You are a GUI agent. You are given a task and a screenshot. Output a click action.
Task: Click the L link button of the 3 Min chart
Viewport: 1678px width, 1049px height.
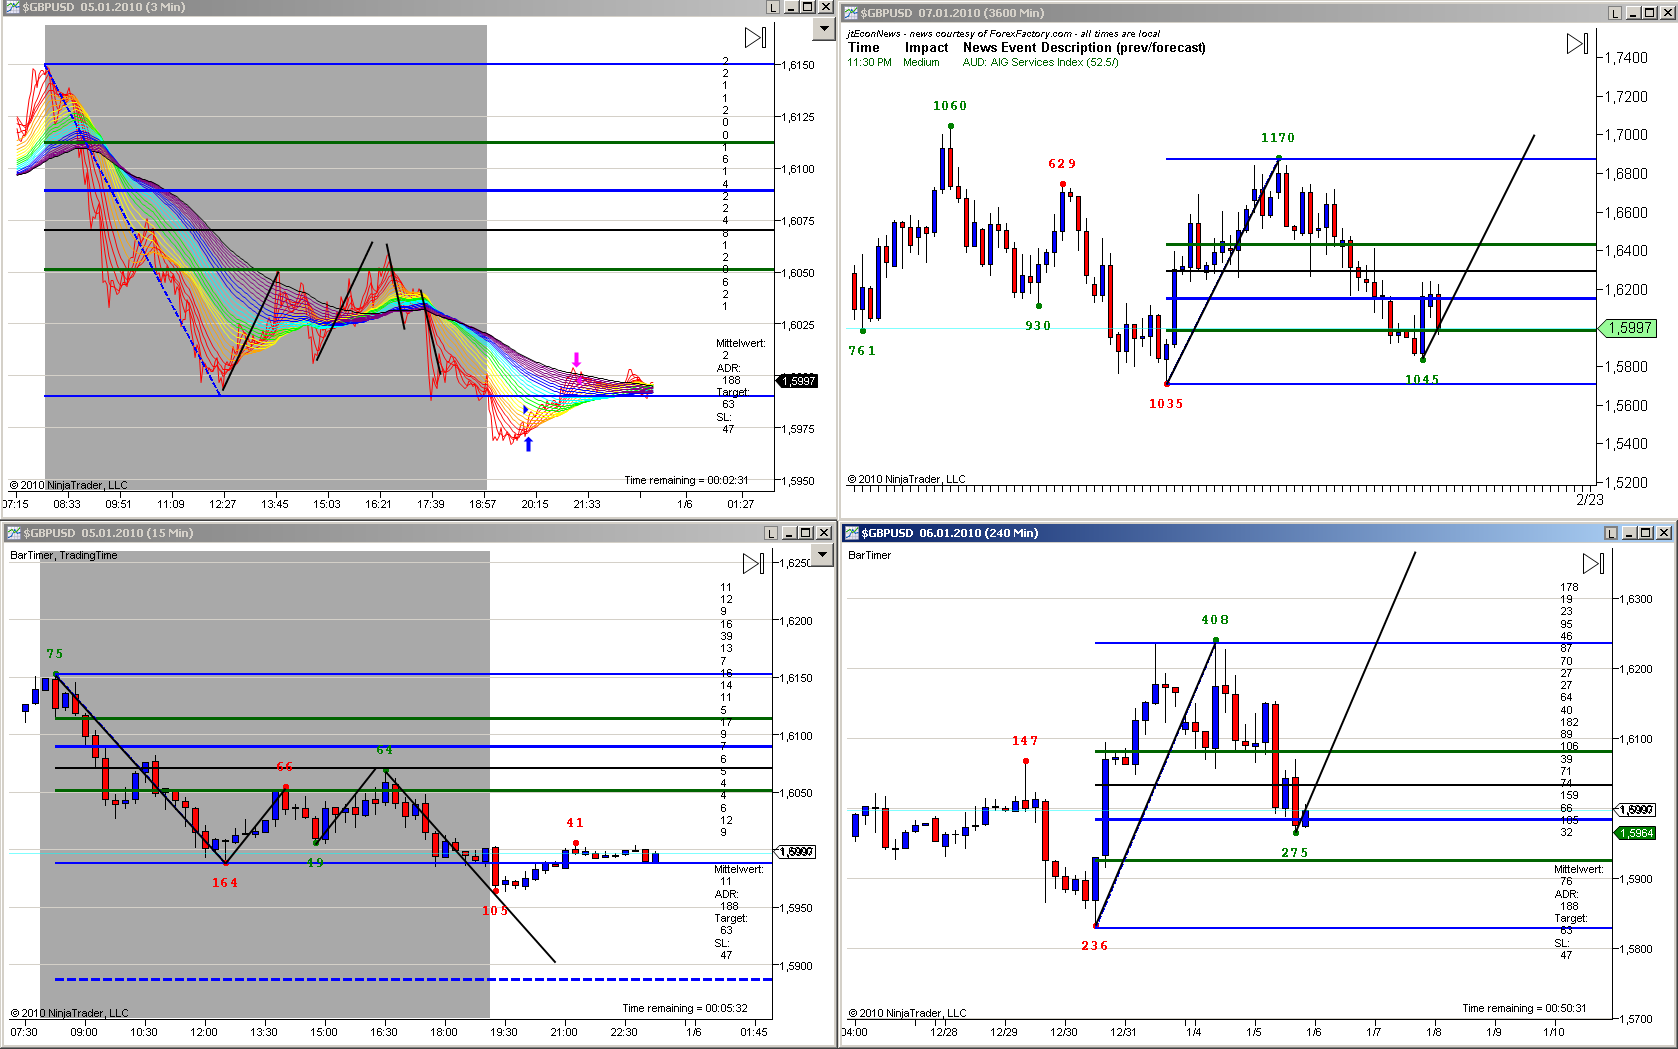[773, 7]
